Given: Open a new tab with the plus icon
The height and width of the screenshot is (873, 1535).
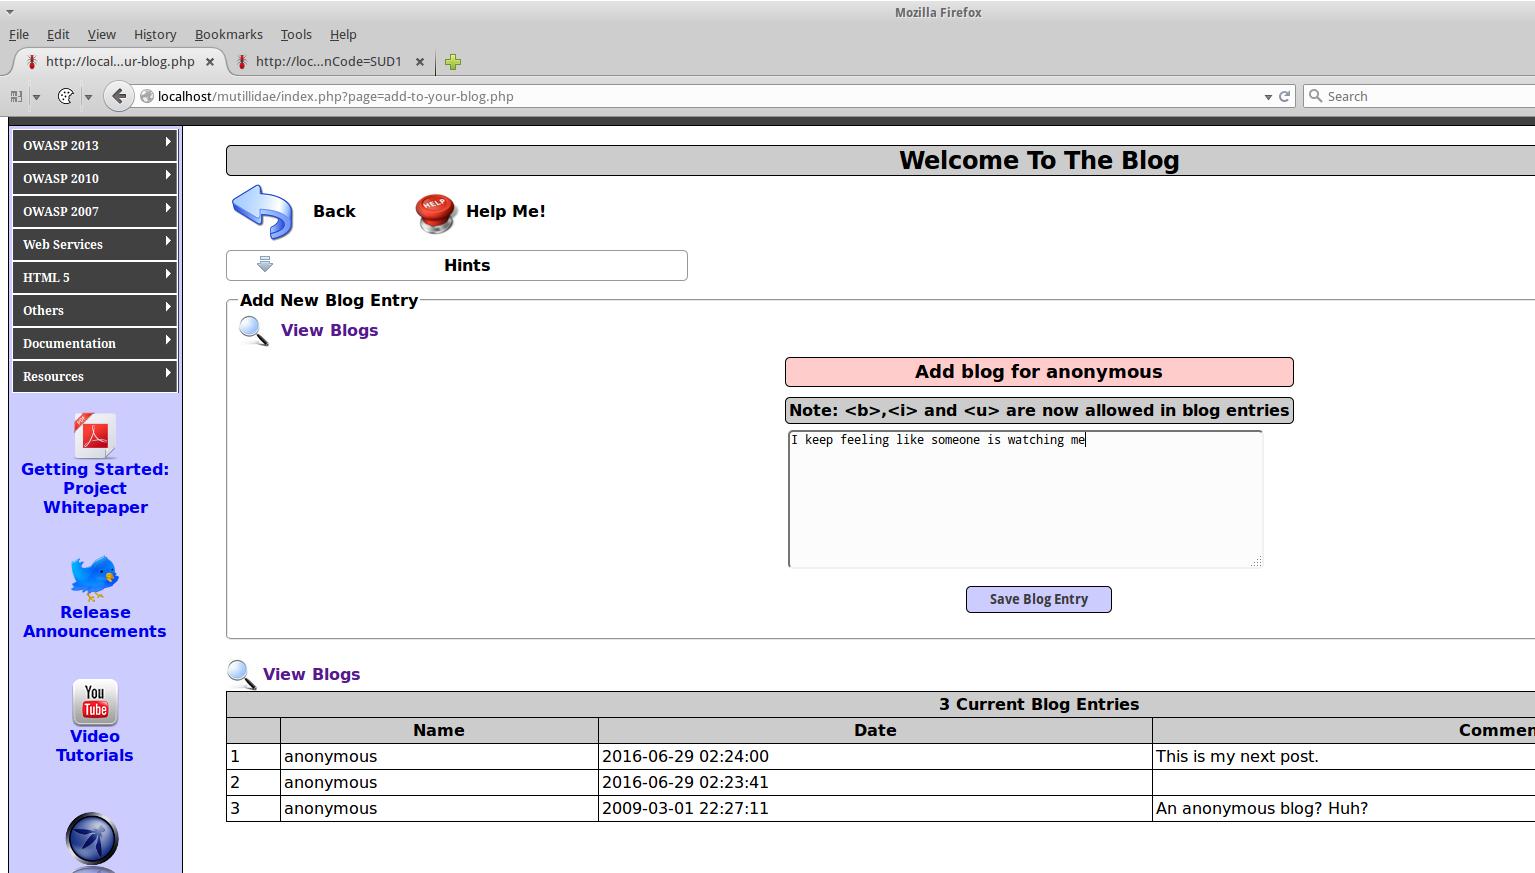Looking at the screenshot, I should coord(453,62).
